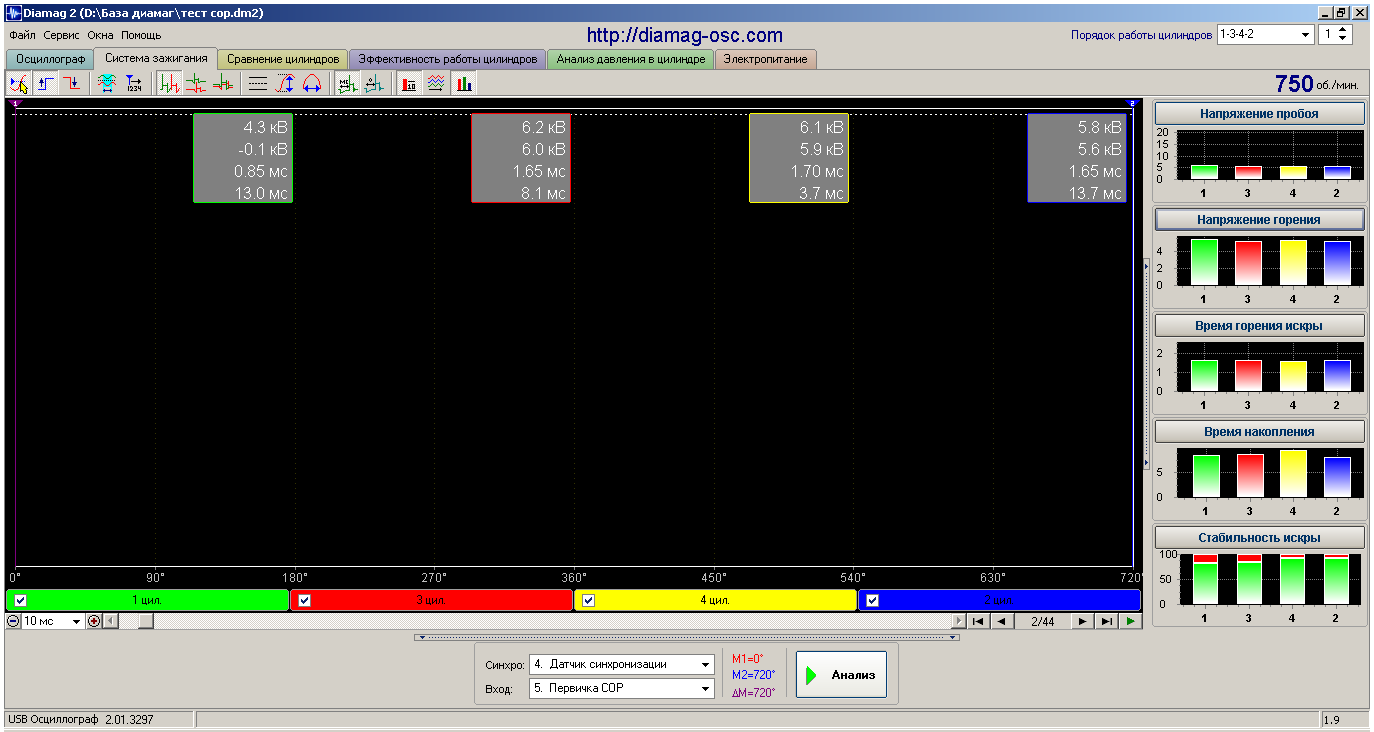Screen dimensions: 1374x732
Task: Toggle the red bar value labels icon
Action: 409,84
